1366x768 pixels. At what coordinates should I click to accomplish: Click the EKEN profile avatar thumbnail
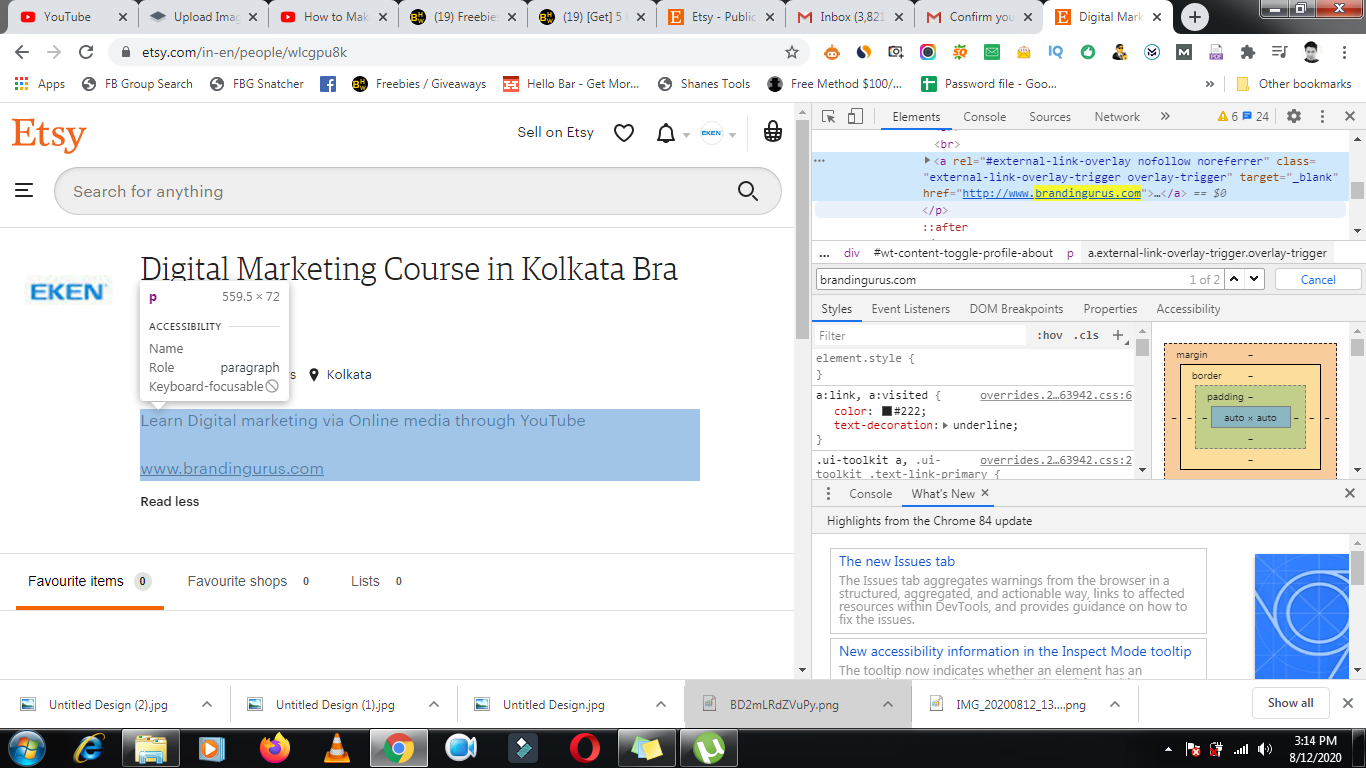pyautogui.click(x=68, y=292)
